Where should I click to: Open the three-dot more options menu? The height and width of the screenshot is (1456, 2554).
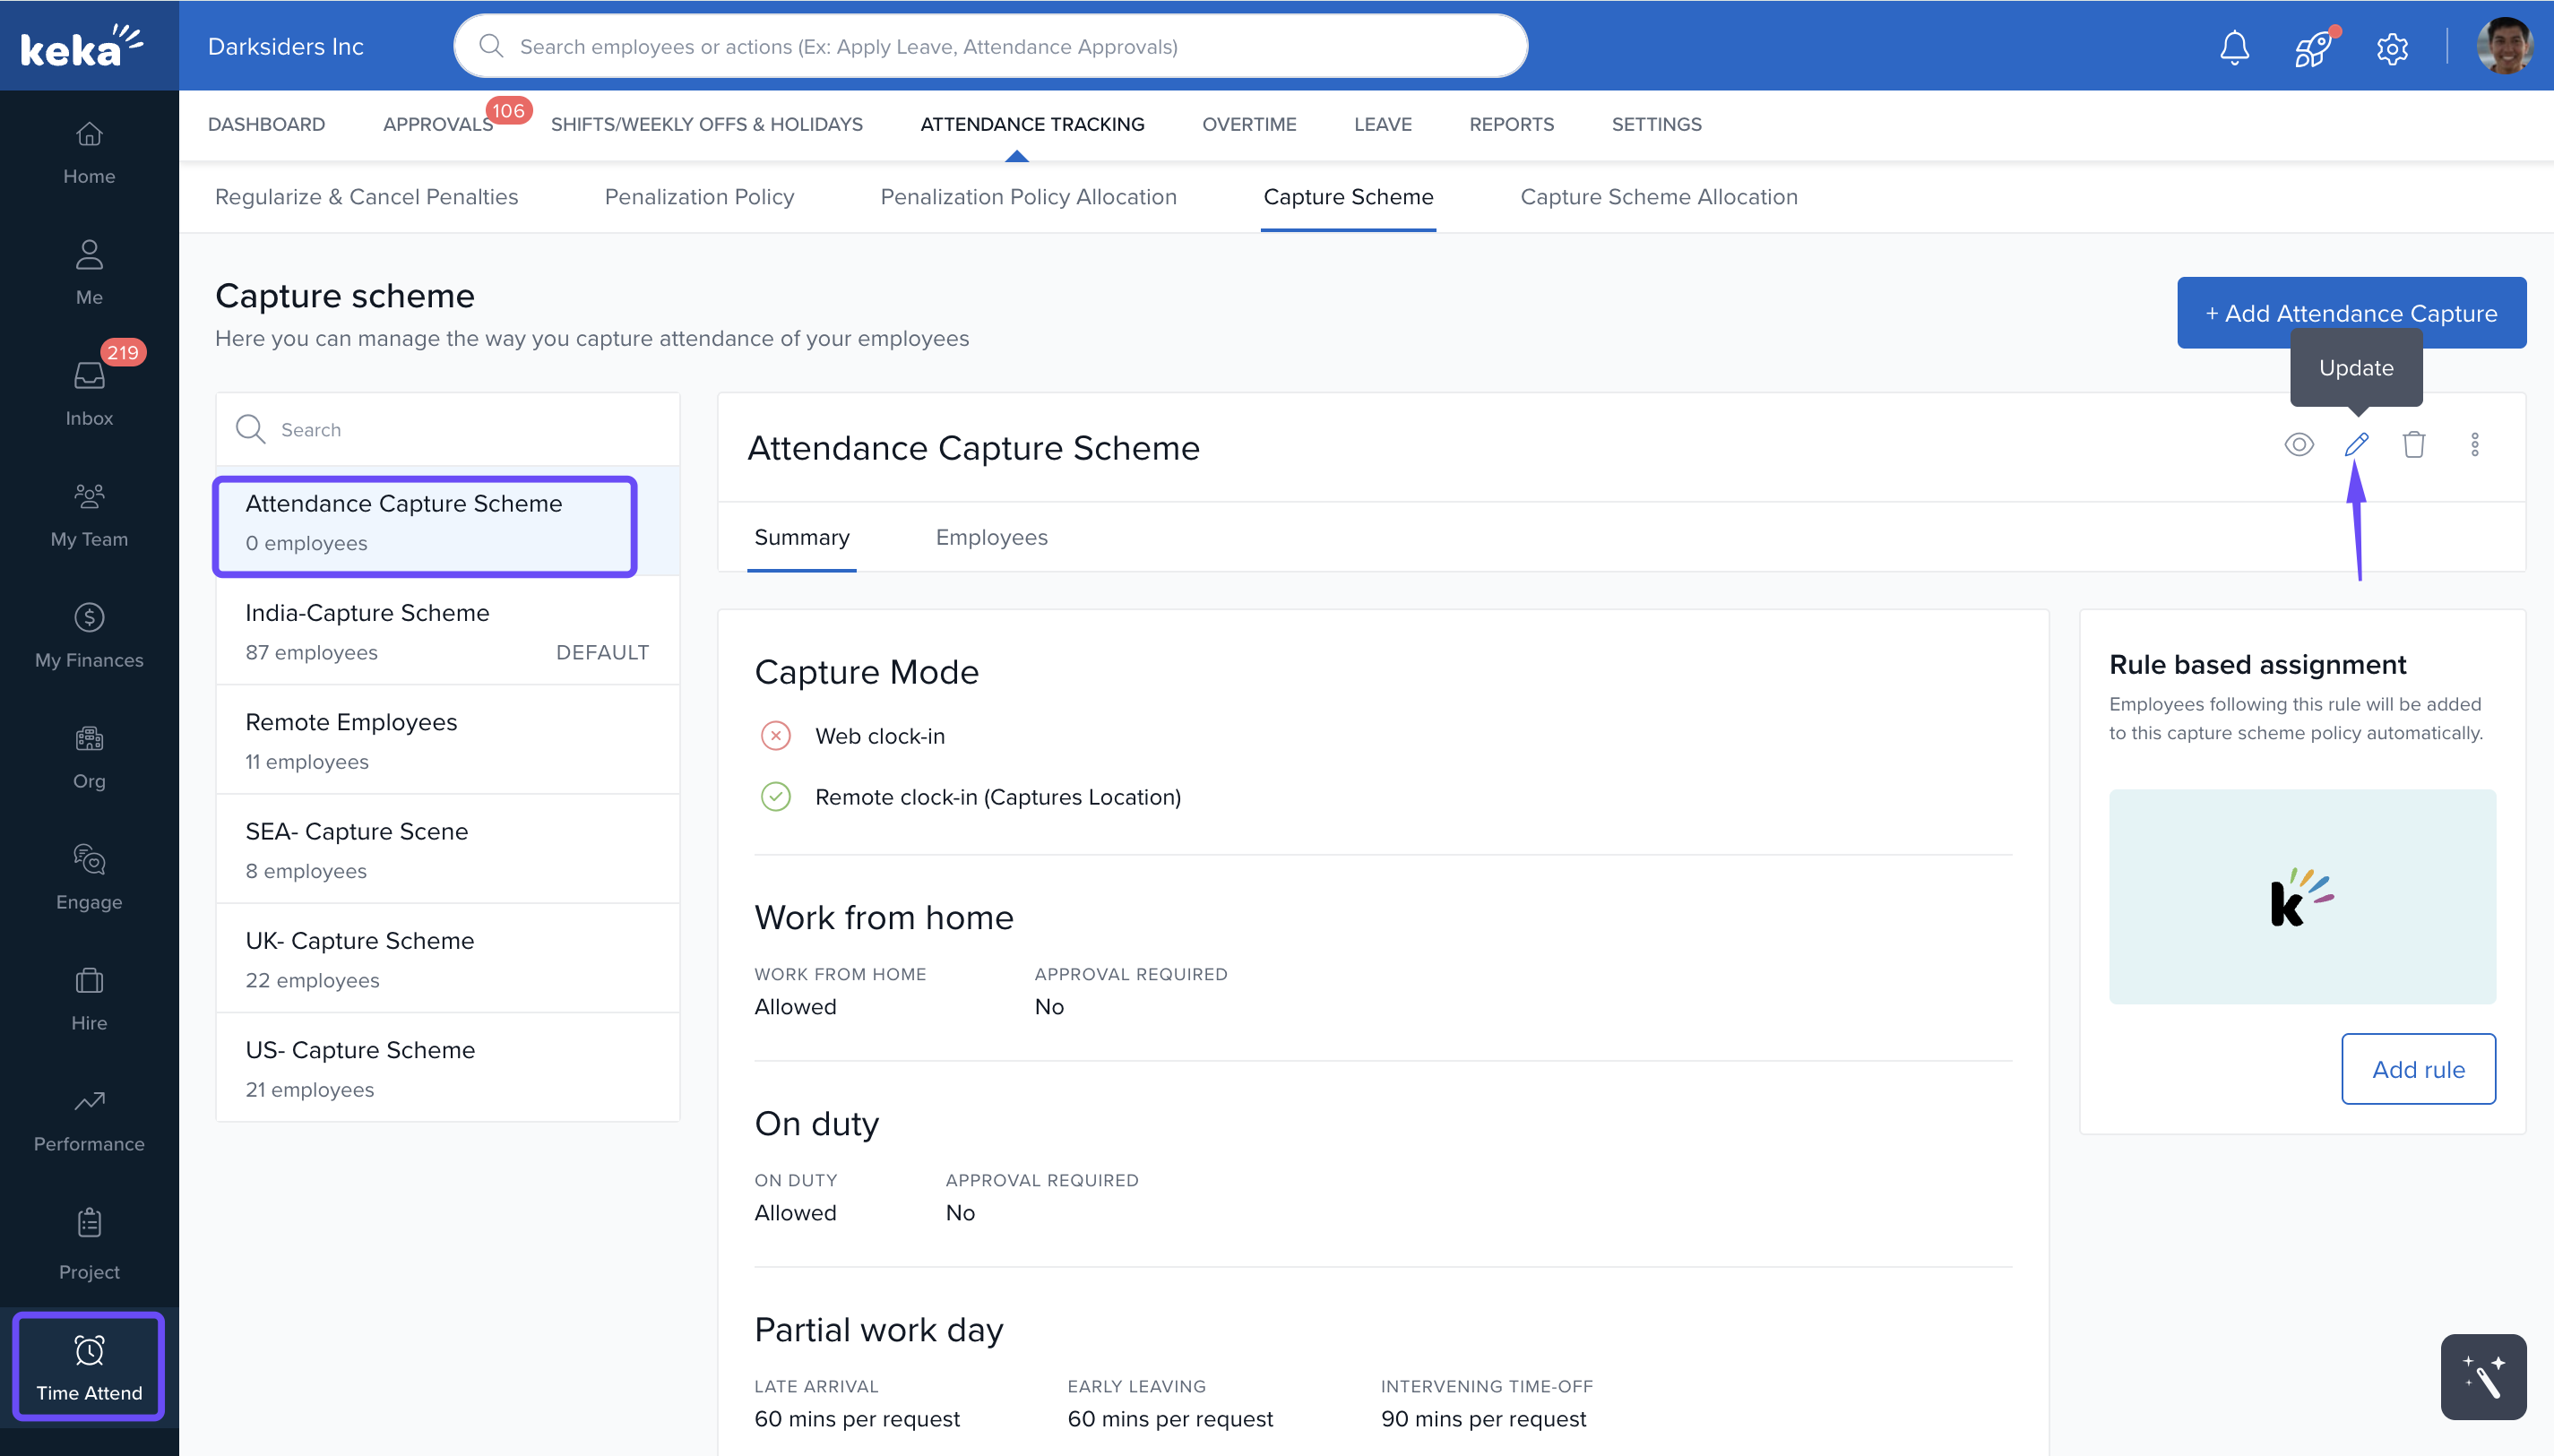click(2474, 444)
